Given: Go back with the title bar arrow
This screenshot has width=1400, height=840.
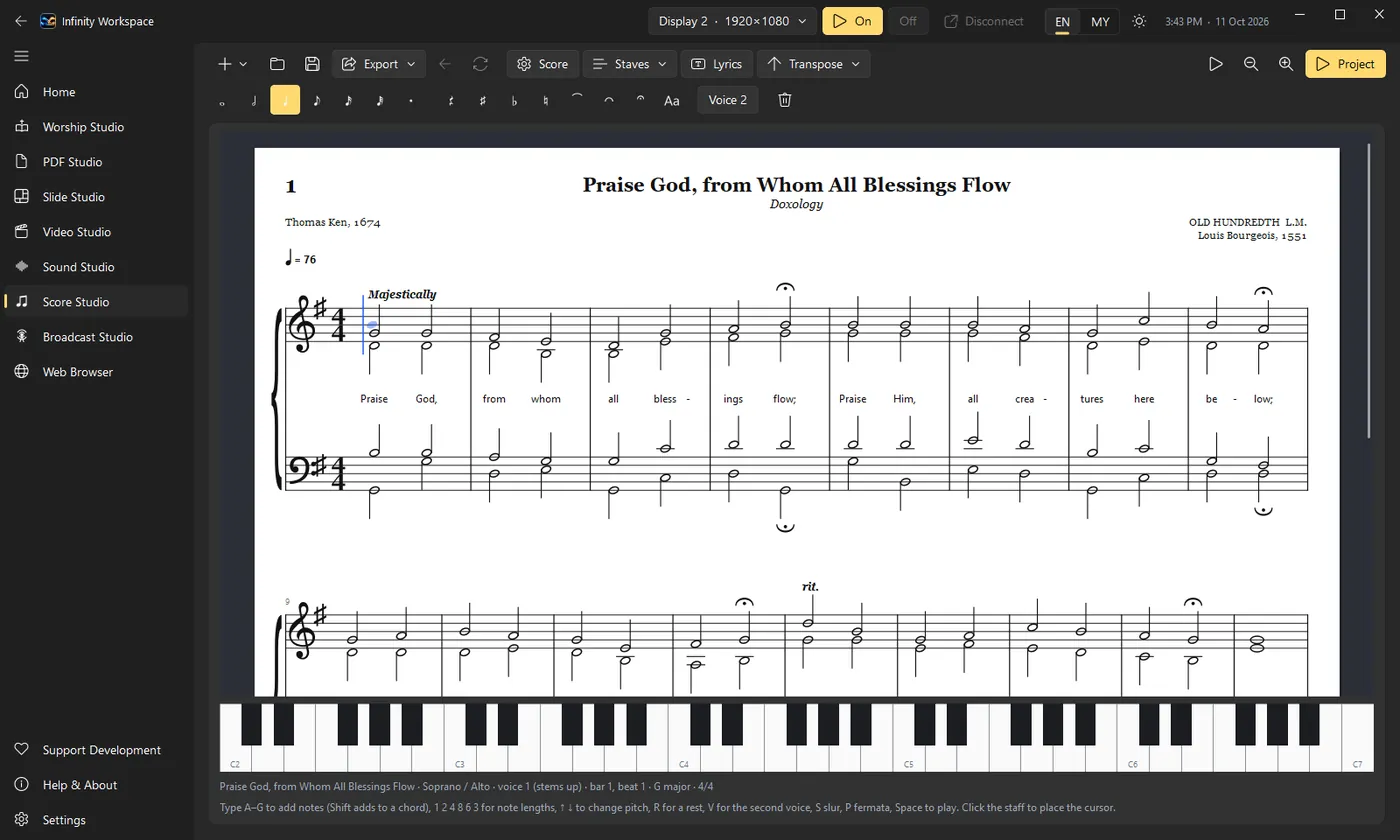Looking at the screenshot, I should tap(21, 21).
